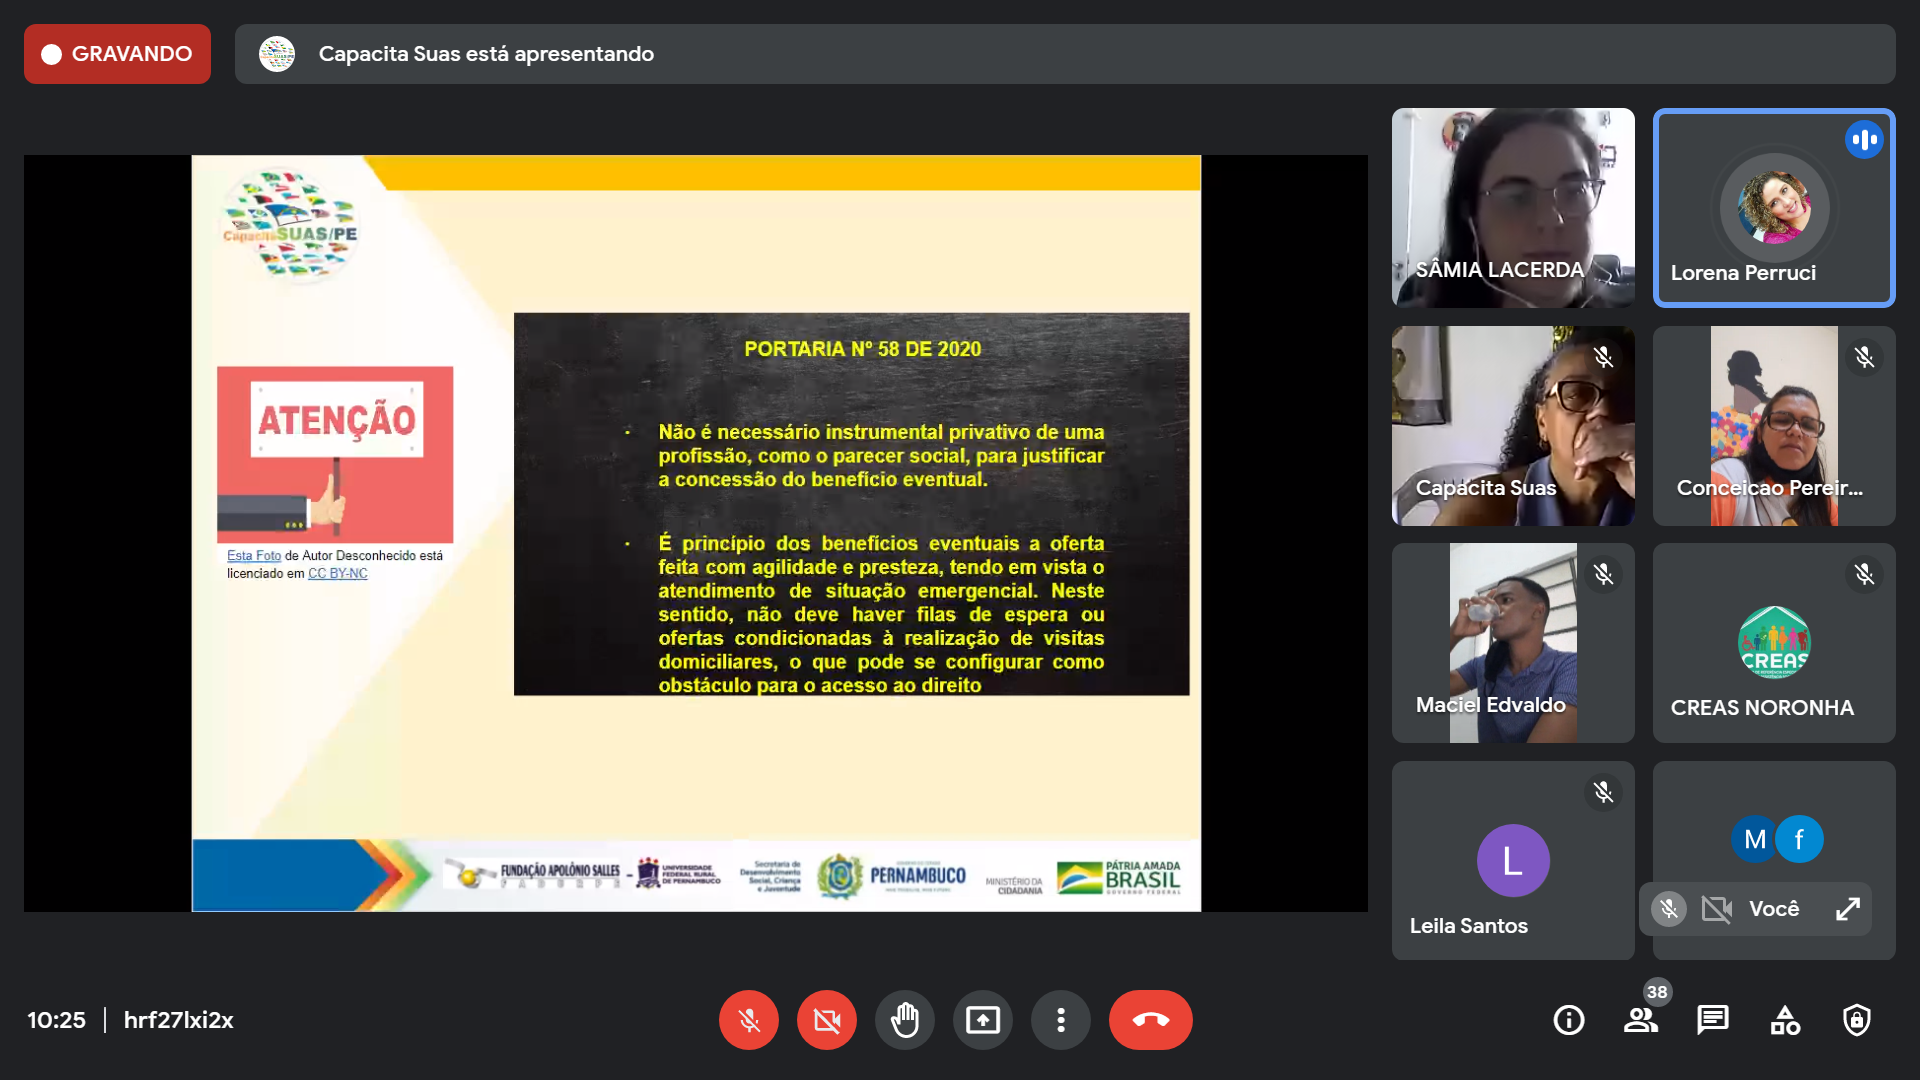Click the CC BY-NC license link
Screen dimensions: 1920x1080
[x=337, y=574]
